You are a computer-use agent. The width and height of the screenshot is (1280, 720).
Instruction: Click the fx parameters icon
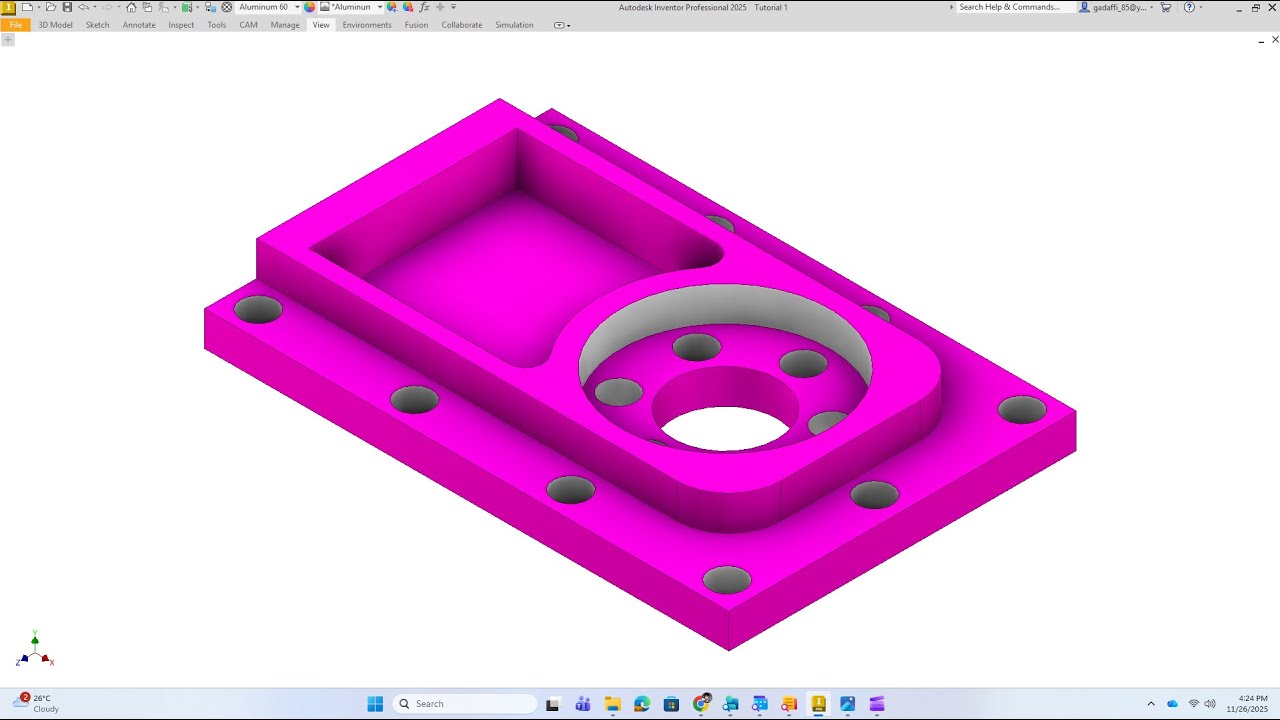pos(424,7)
